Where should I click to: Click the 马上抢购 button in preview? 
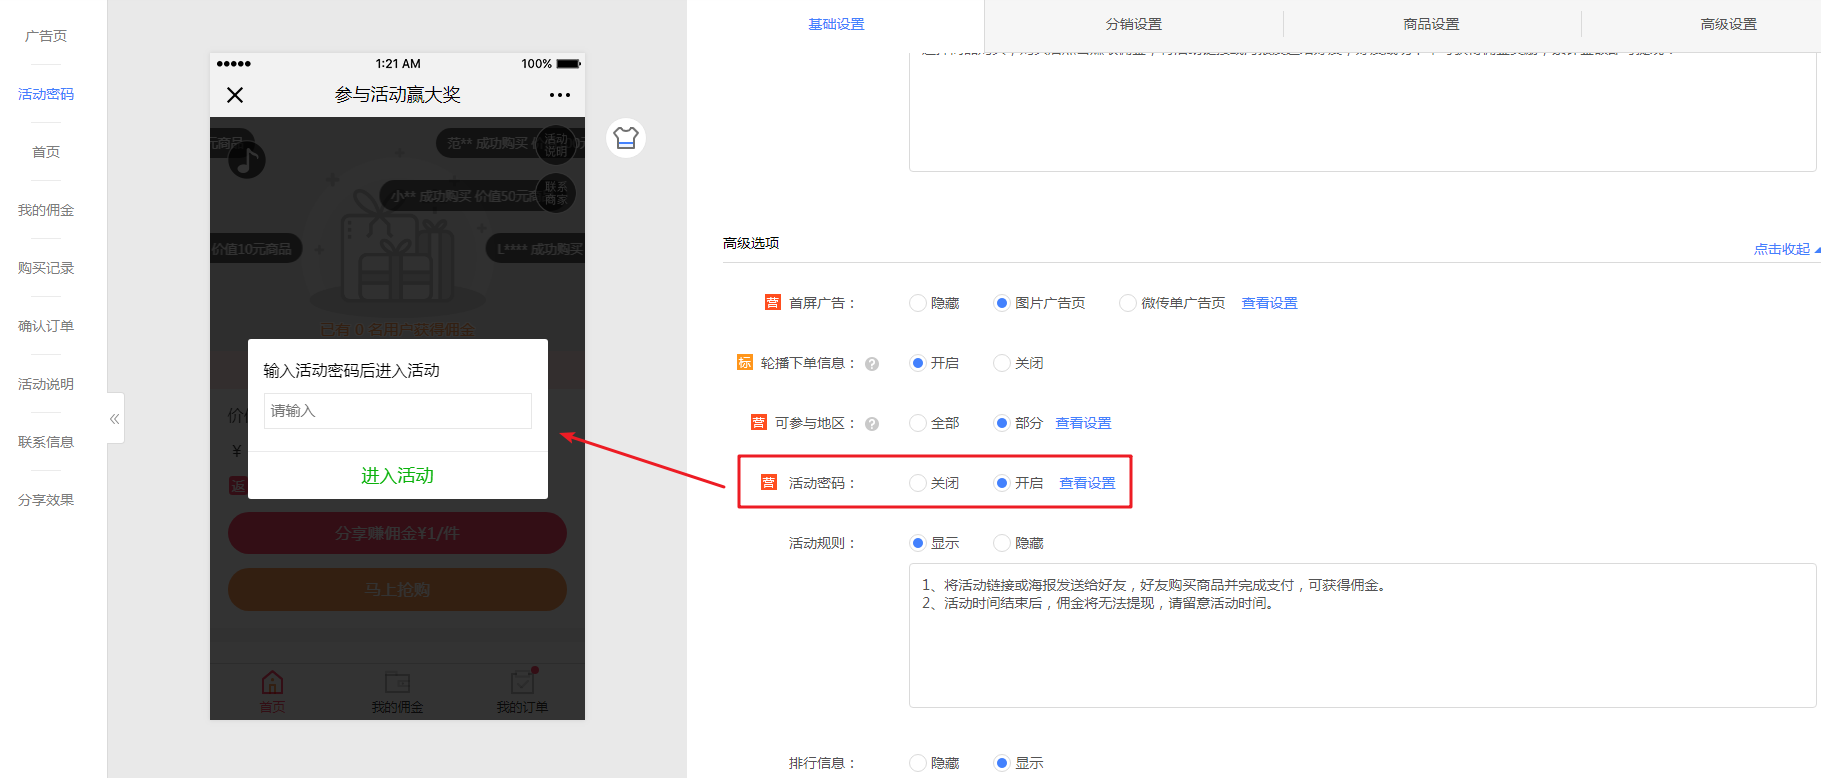tap(397, 590)
